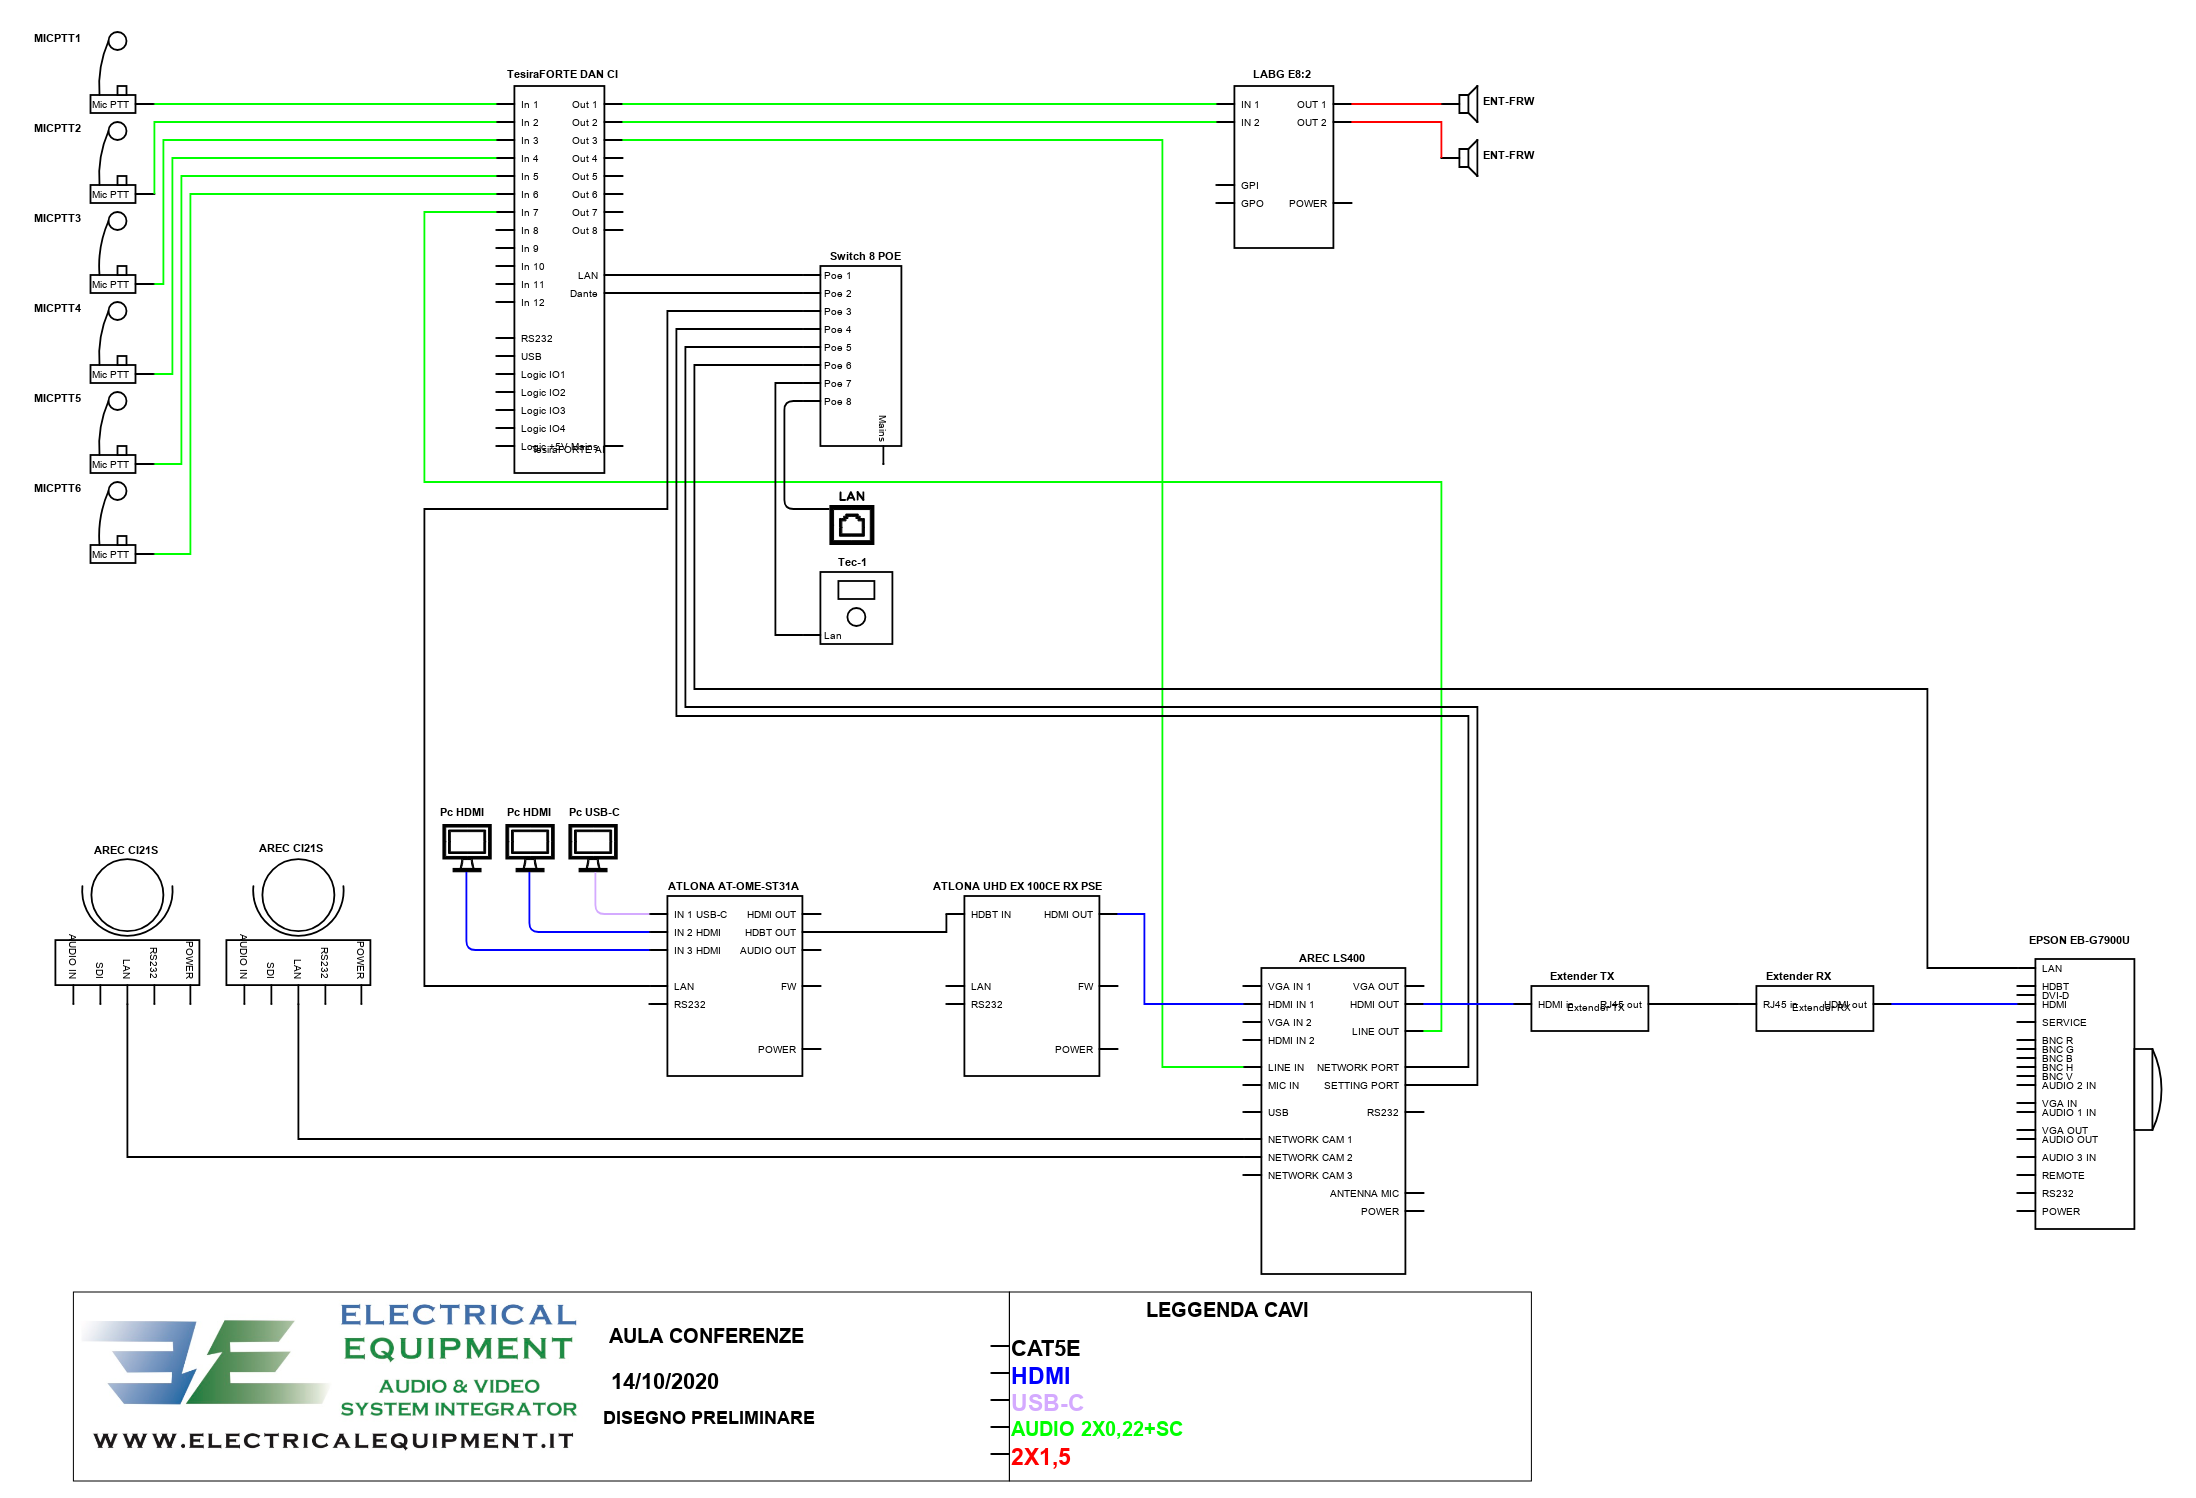The height and width of the screenshot is (1498, 2196).
Task: Select the red 2X1,5 legend entry
Action: pyautogui.click(x=1041, y=1457)
